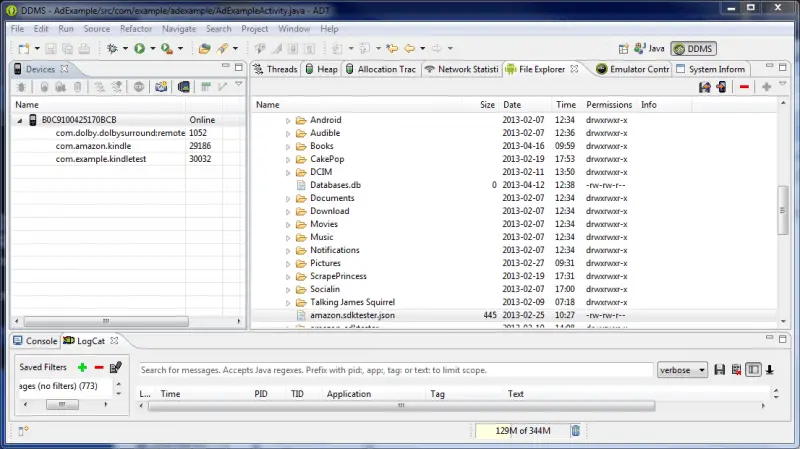Add a new LogCat filter
800x449 pixels.
(x=82, y=368)
